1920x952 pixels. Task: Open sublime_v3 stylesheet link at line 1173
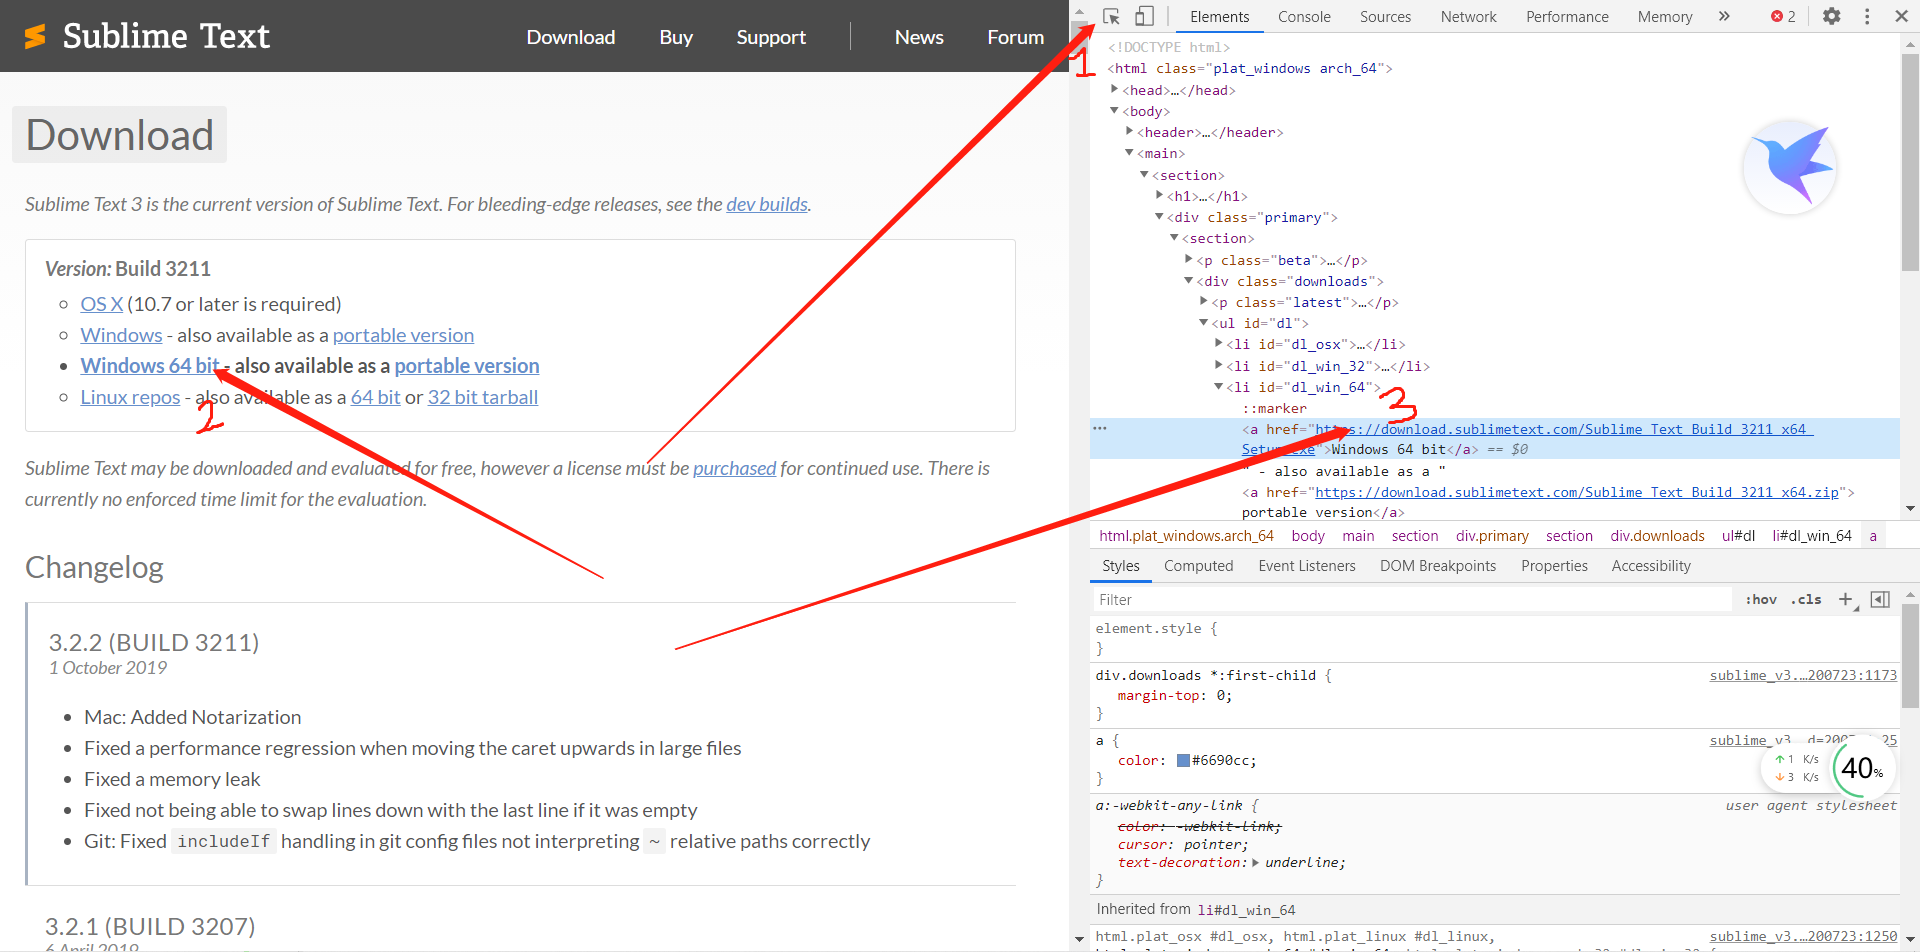click(x=1803, y=675)
